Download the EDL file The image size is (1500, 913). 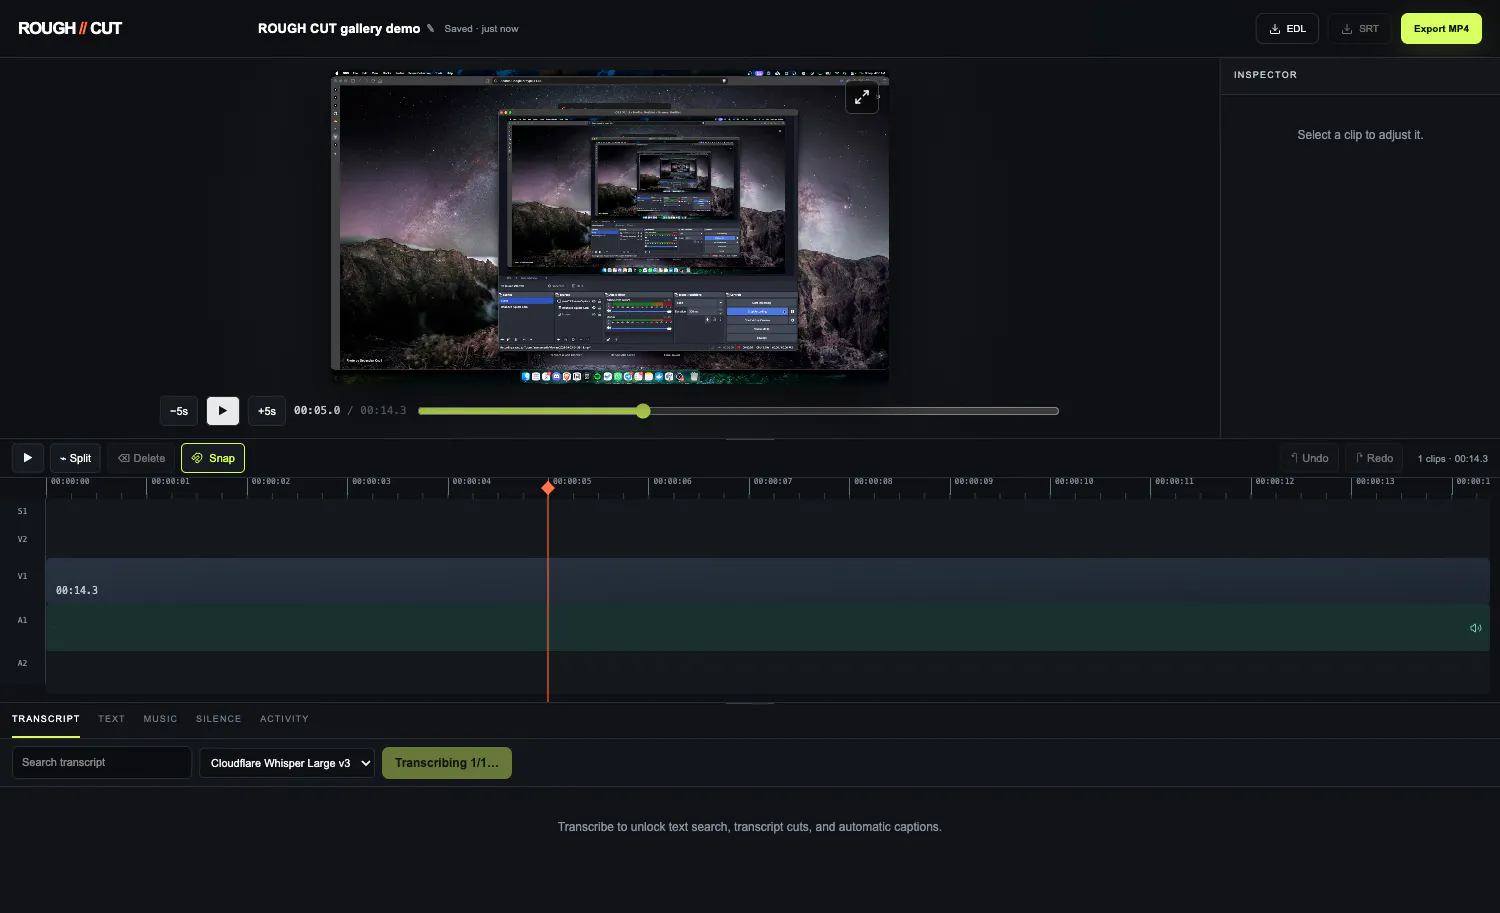click(x=1287, y=29)
